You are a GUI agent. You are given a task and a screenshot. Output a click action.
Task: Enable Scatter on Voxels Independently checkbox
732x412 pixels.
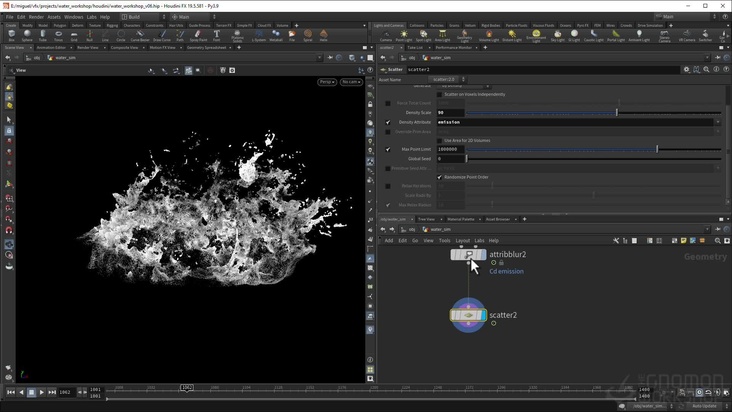click(439, 94)
